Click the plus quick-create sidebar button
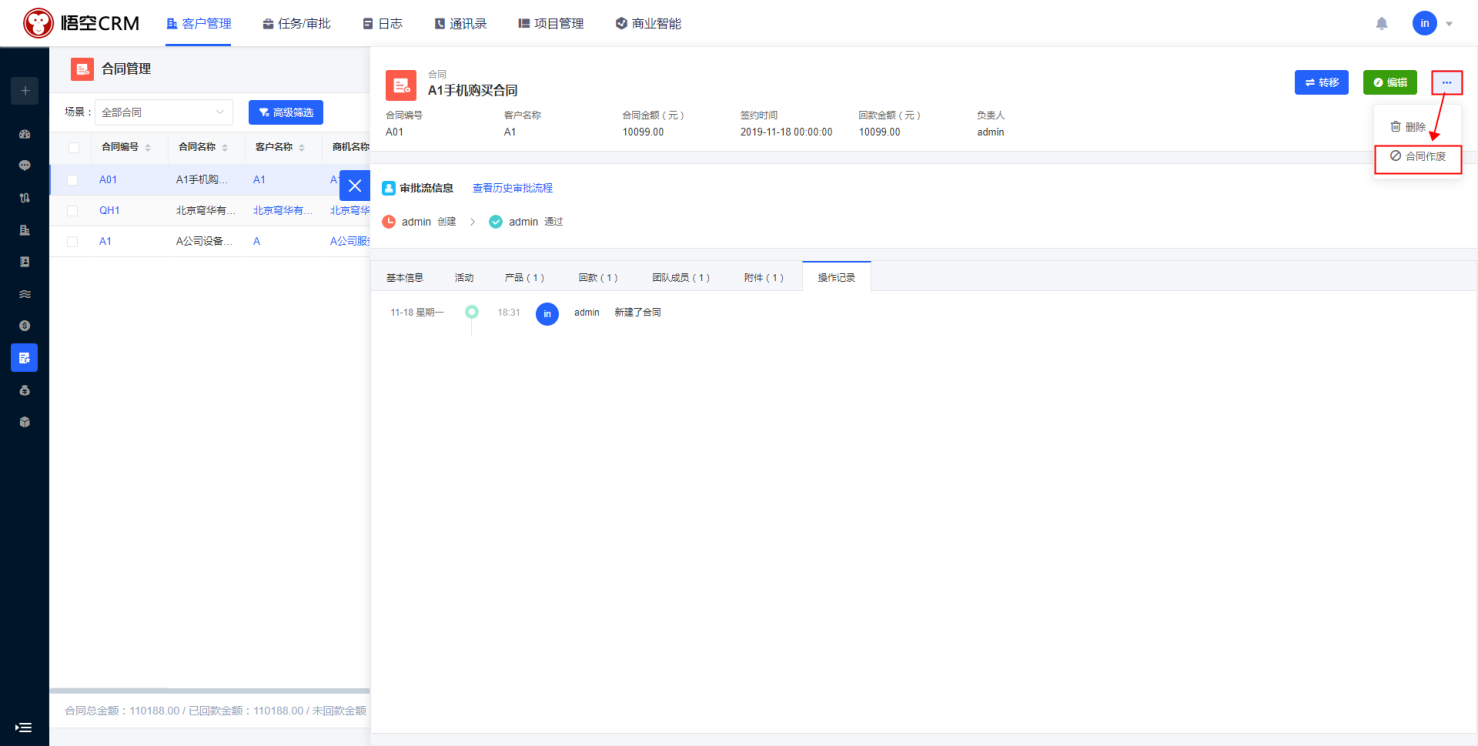Viewport: 1478px width, 746px height. tap(24, 91)
